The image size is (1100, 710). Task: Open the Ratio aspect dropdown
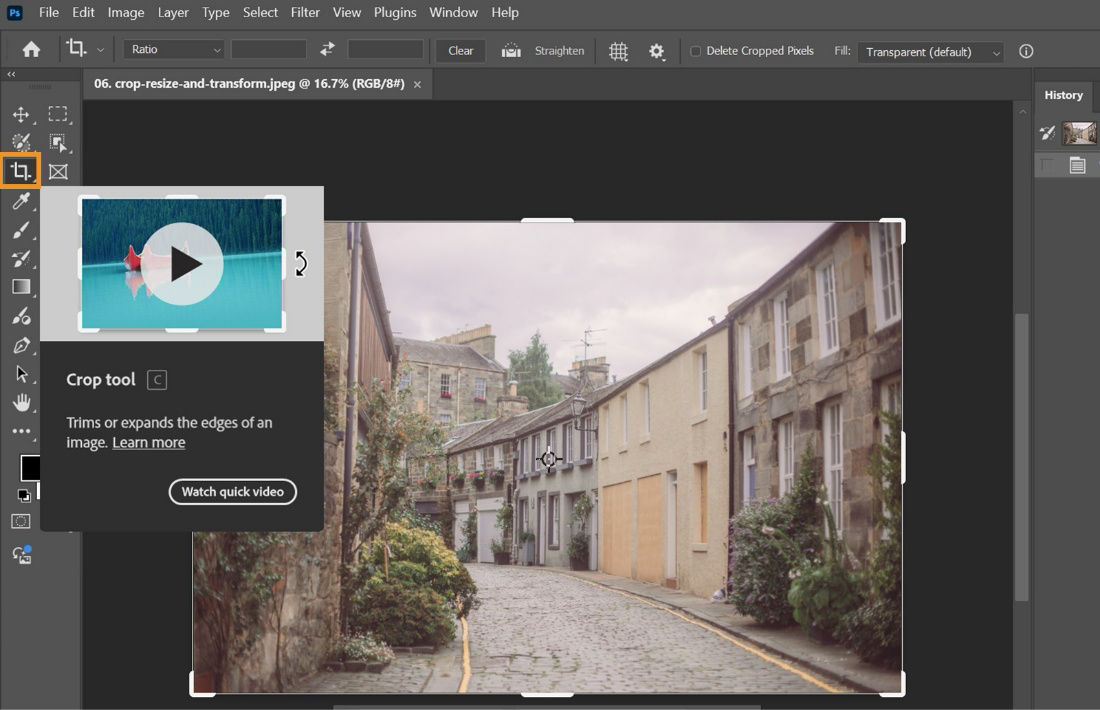(172, 49)
